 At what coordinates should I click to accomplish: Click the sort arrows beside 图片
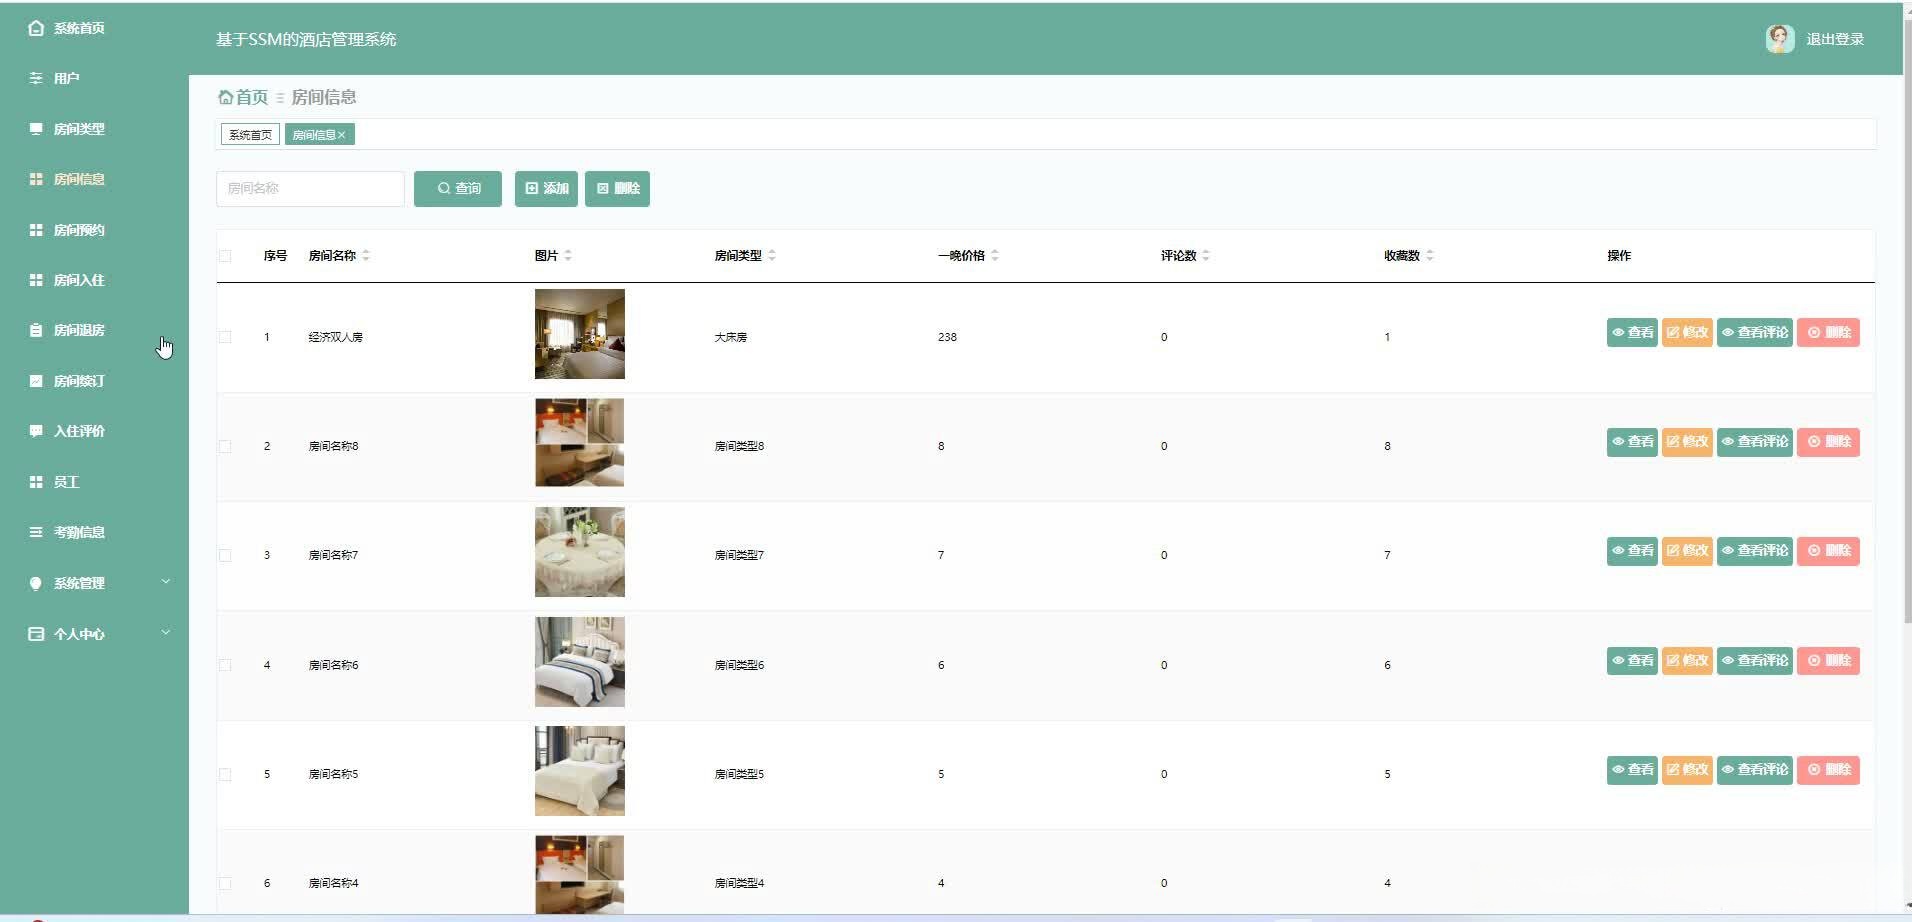click(568, 256)
